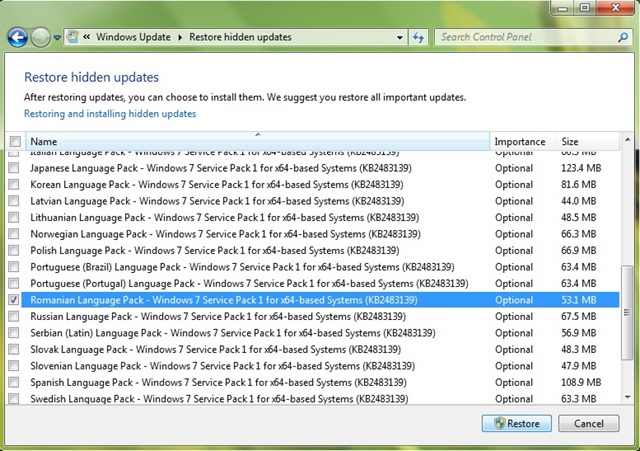Open address bar history dropdown arrow
640x451 pixels.
[x=400, y=38]
